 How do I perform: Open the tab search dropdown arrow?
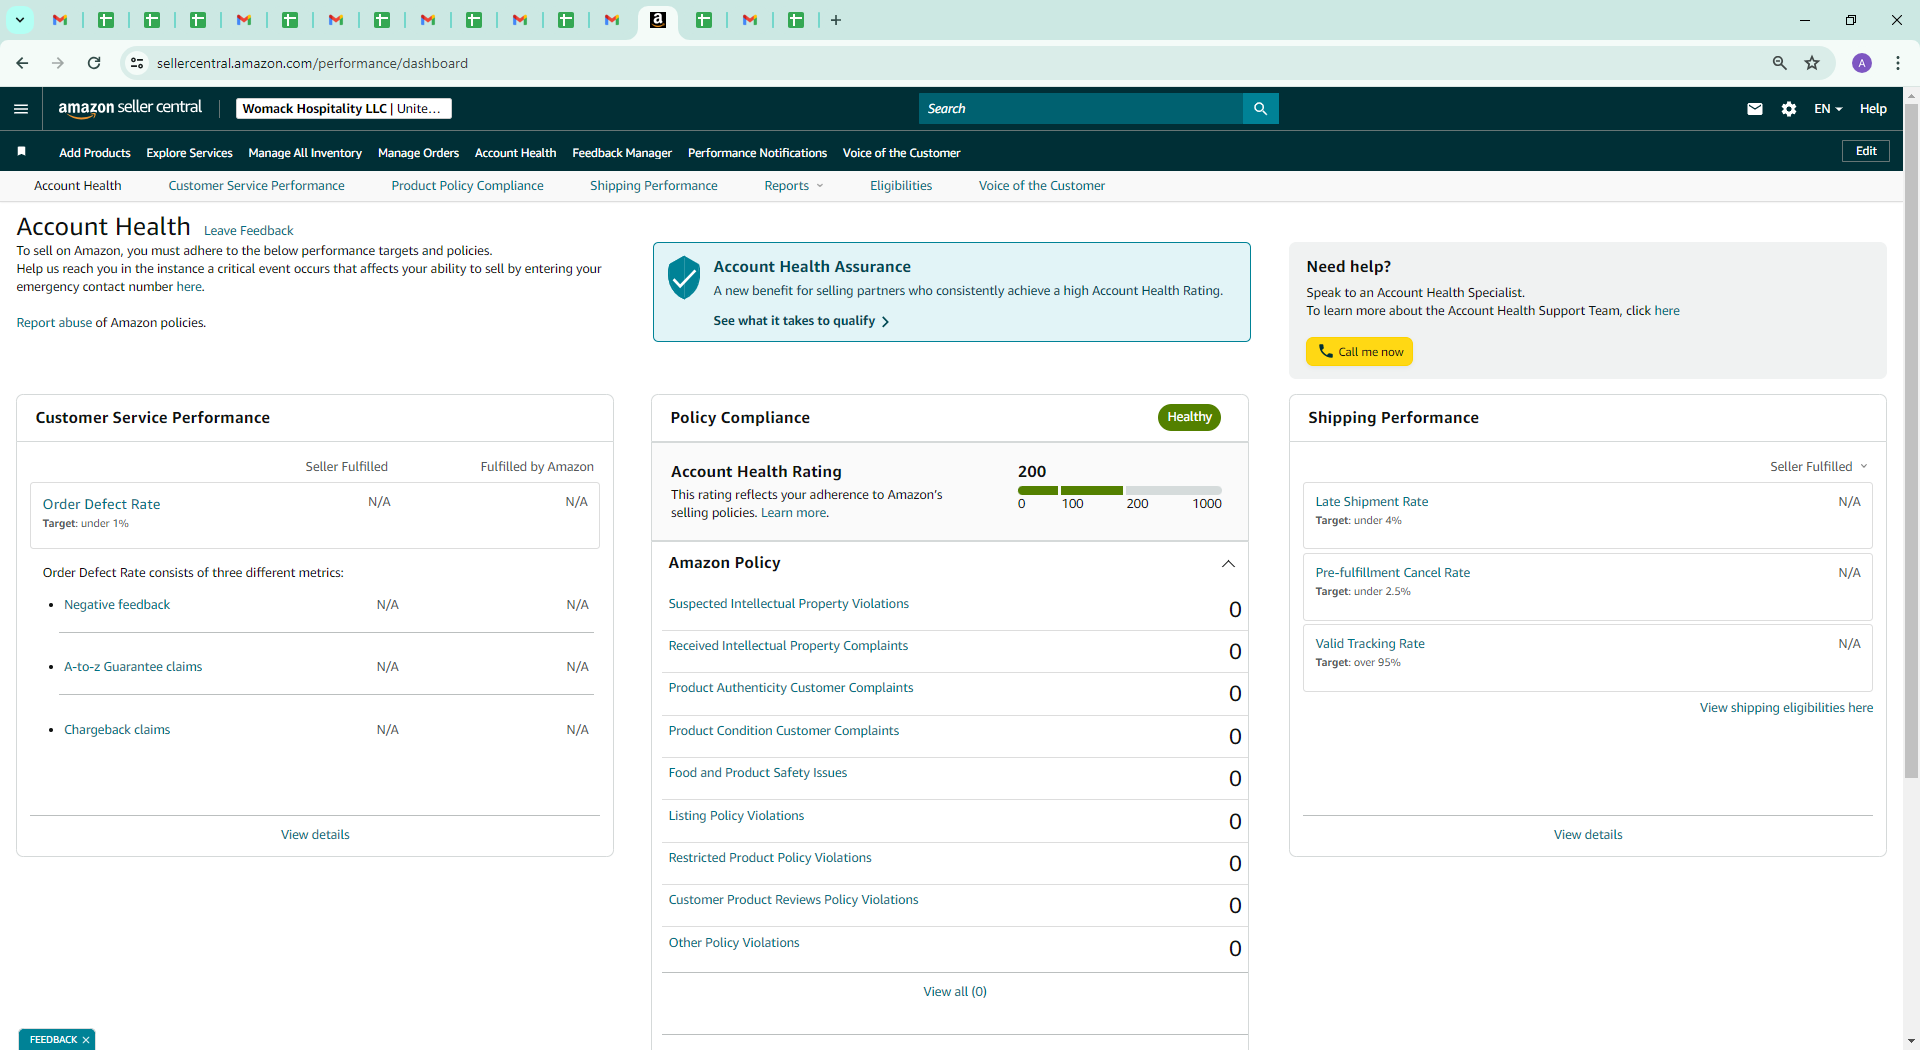click(x=19, y=20)
